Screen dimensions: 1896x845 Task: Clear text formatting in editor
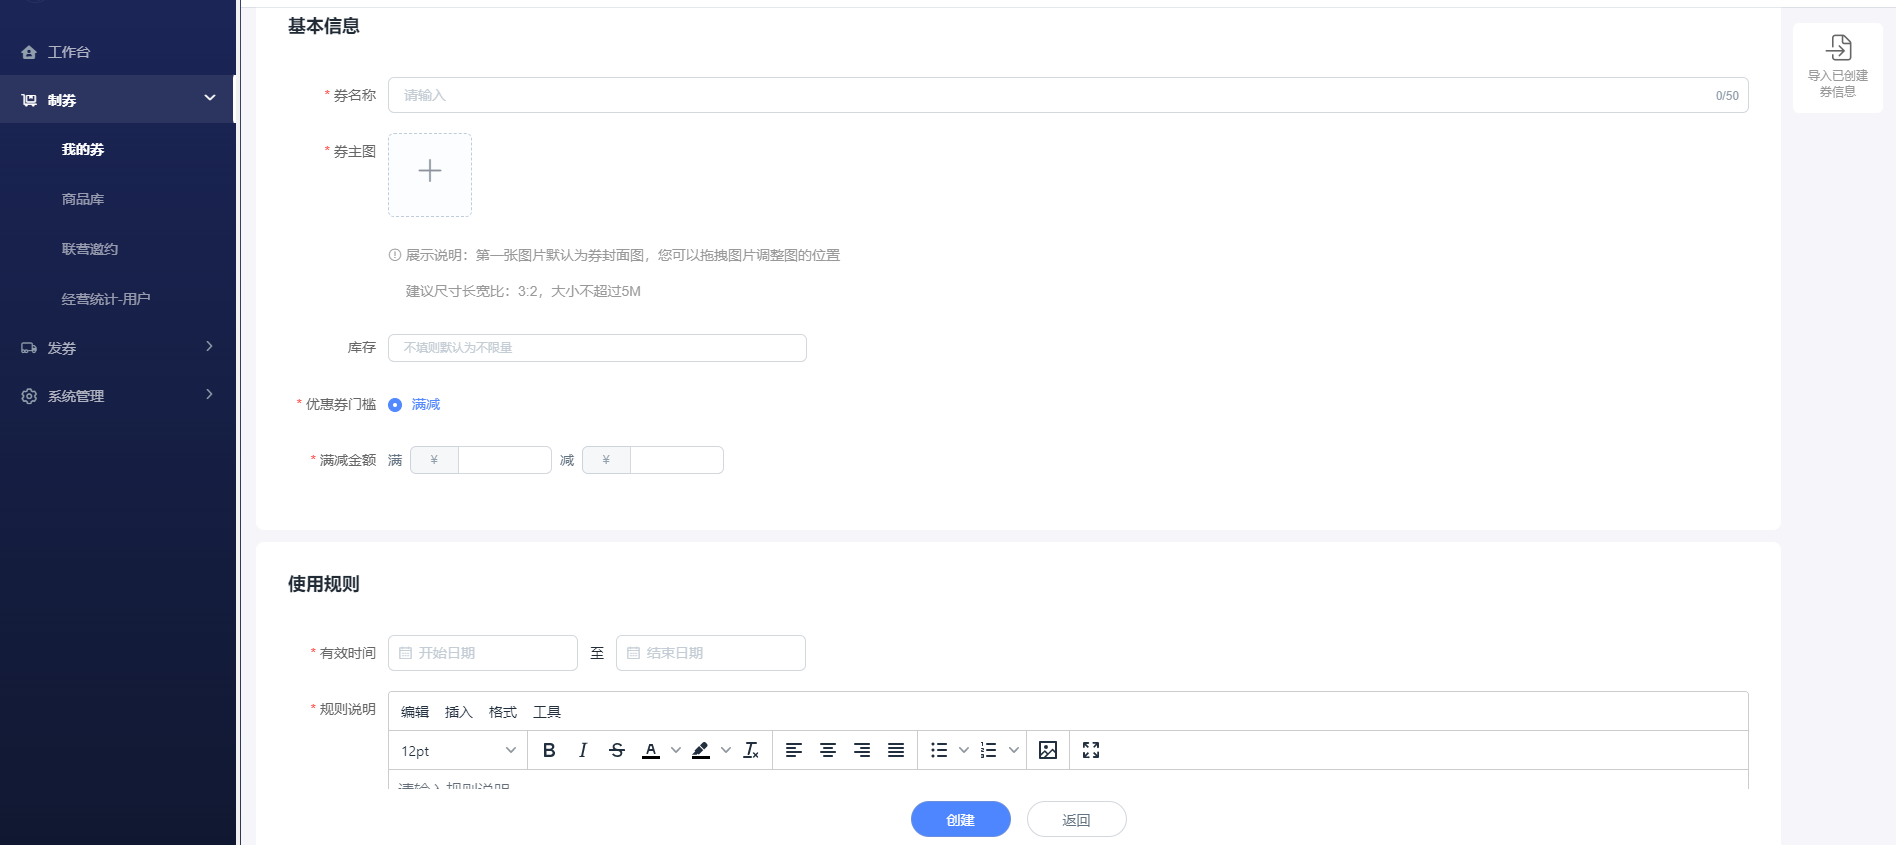(x=751, y=750)
